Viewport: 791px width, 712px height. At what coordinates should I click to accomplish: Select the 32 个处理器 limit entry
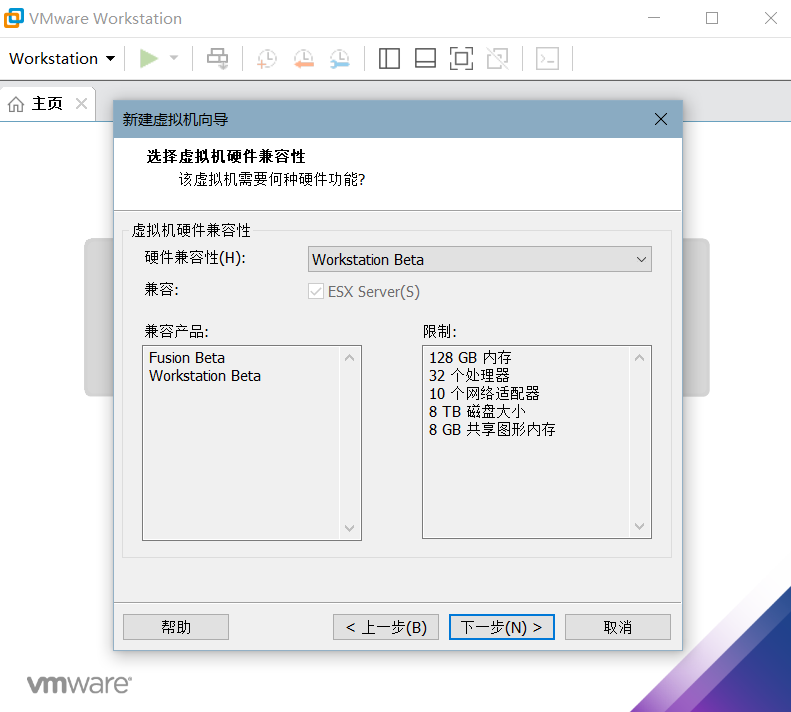click(469, 375)
